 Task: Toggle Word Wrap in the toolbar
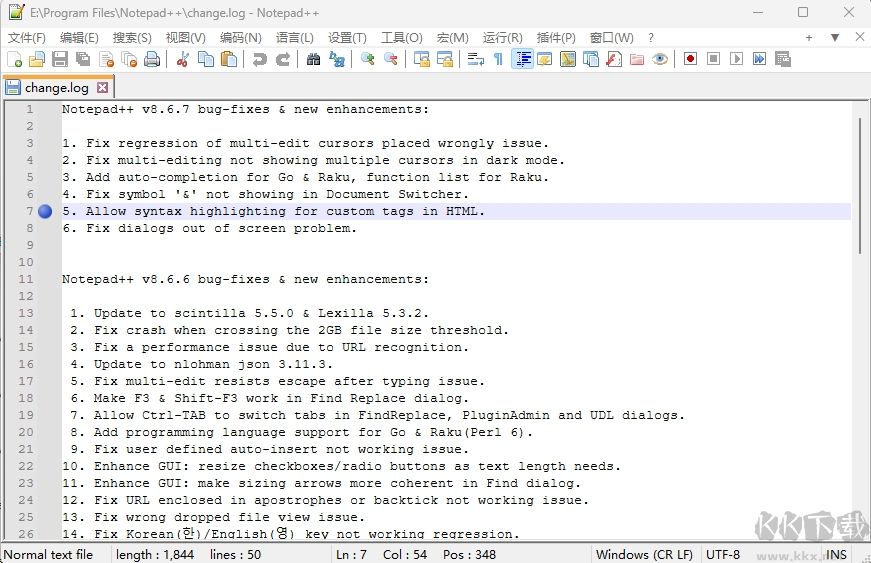tap(475, 59)
